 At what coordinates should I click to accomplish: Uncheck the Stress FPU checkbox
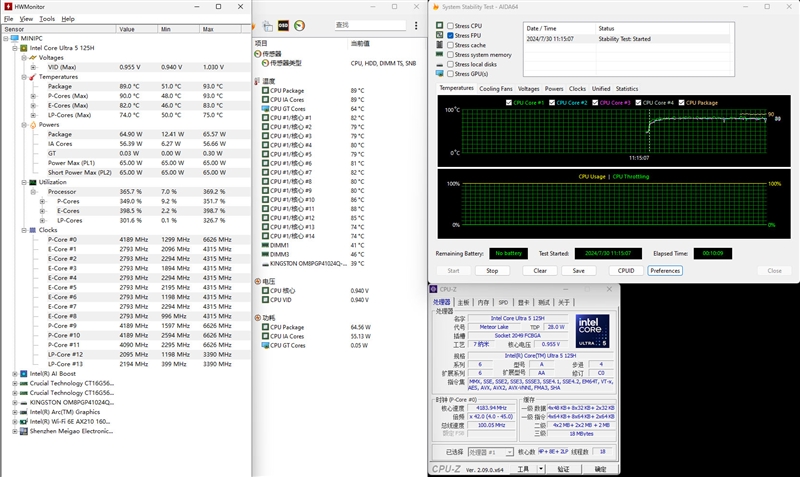[x=451, y=35]
